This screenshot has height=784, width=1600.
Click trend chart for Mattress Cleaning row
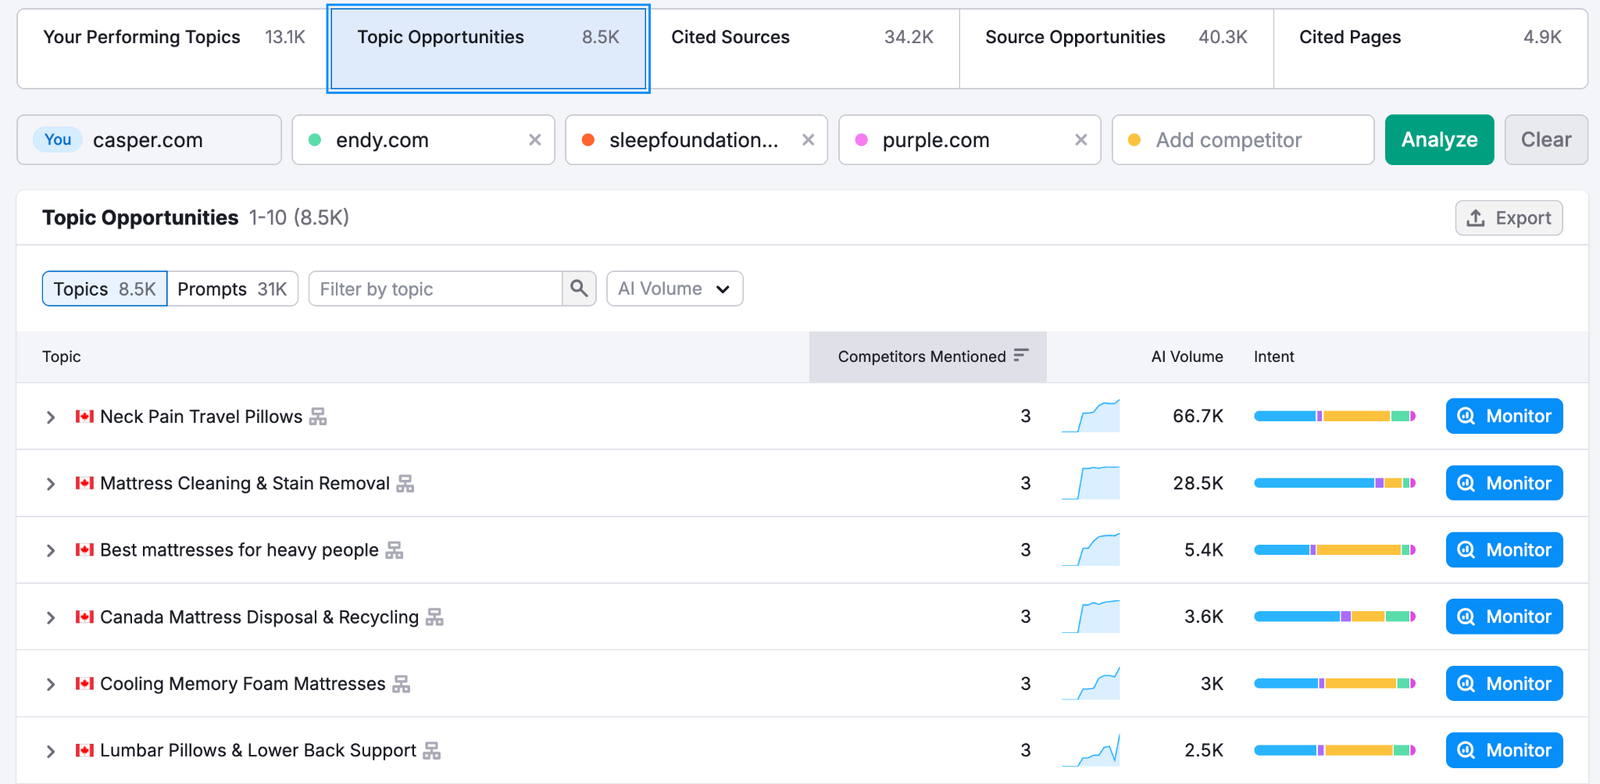pyautogui.click(x=1091, y=483)
